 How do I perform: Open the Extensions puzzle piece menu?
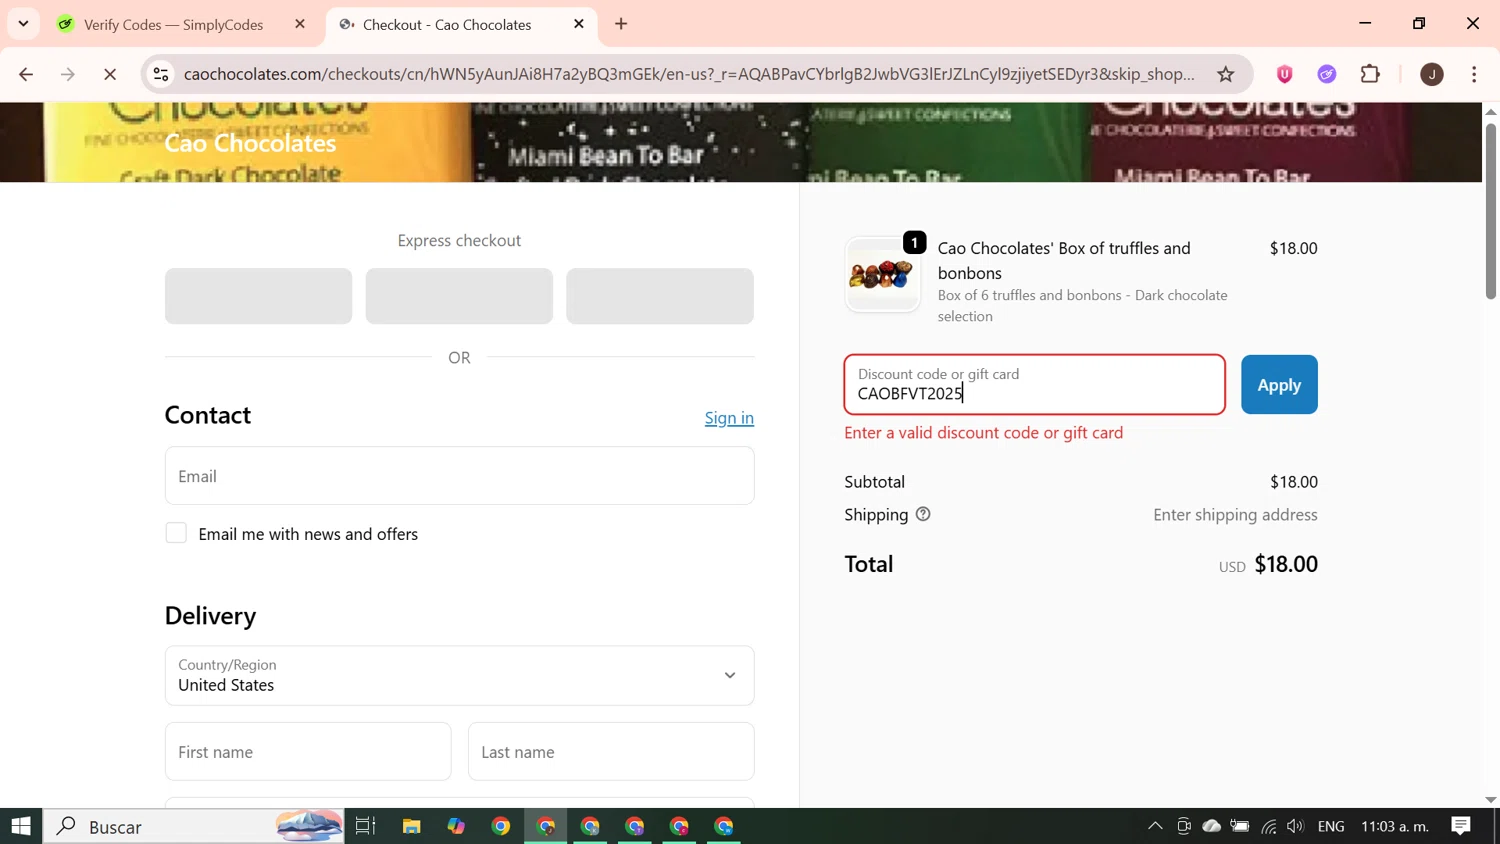tap(1370, 74)
